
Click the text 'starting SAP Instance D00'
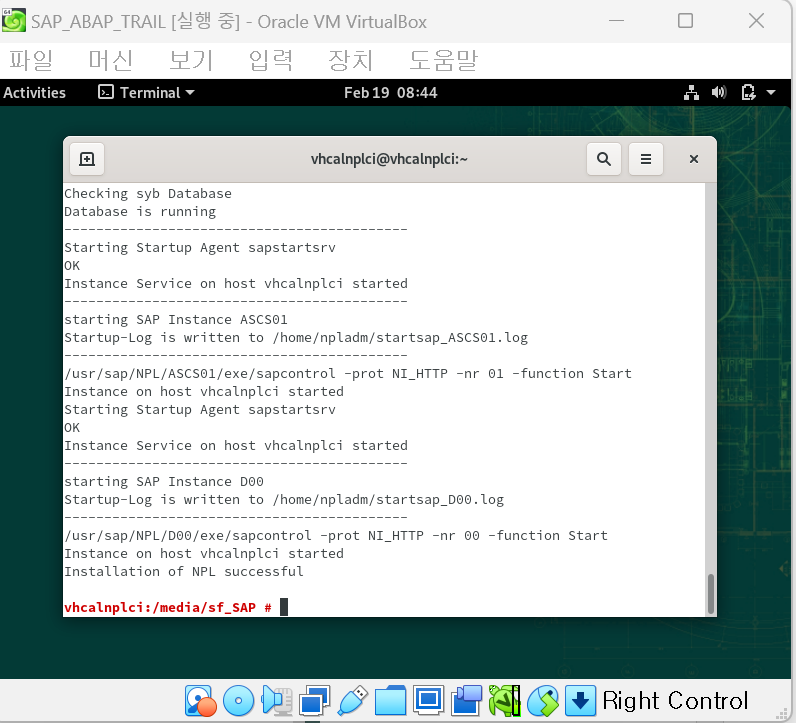(164, 481)
